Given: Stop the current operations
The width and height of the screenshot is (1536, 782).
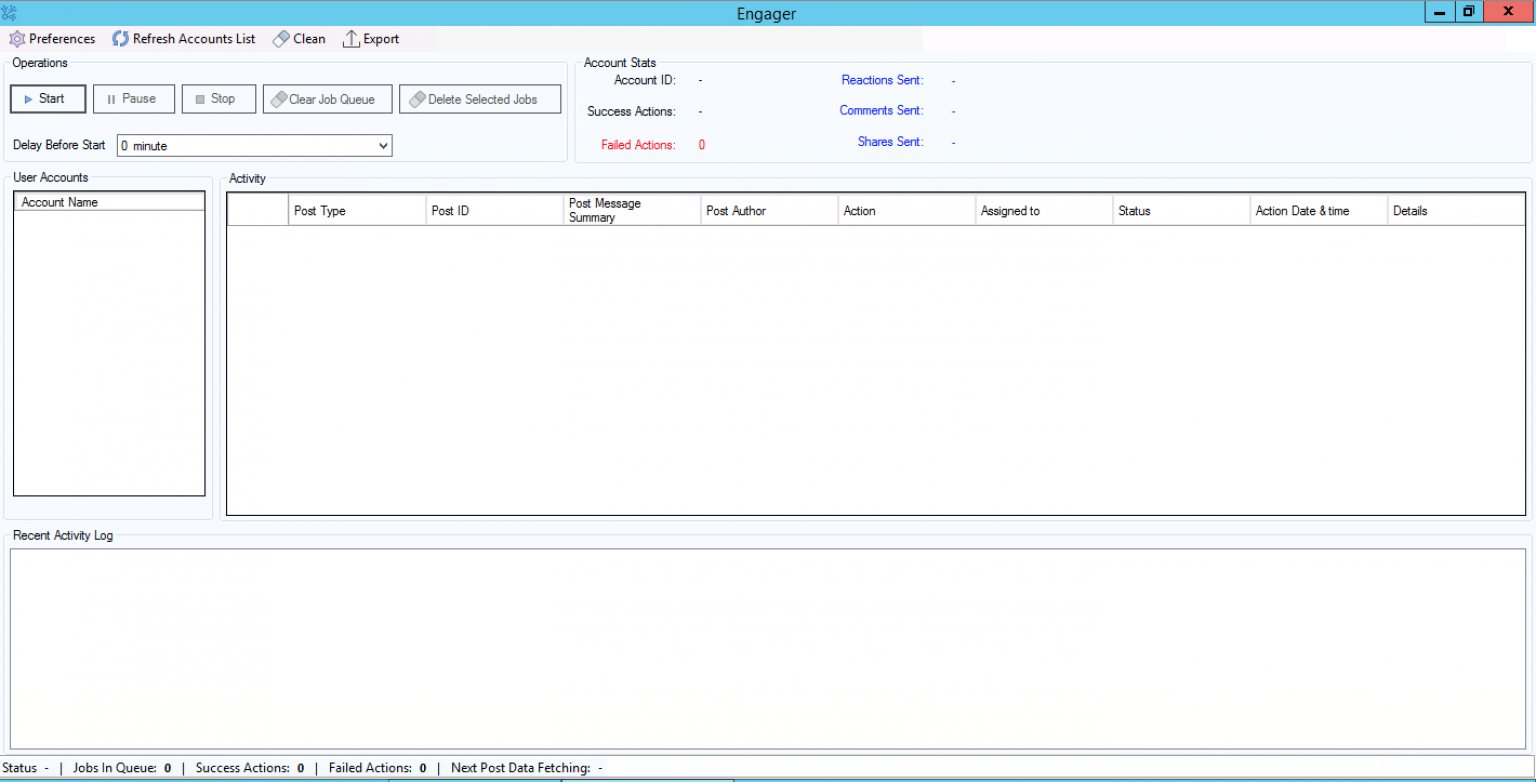Looking at the screenshot, I should [219, 99].
